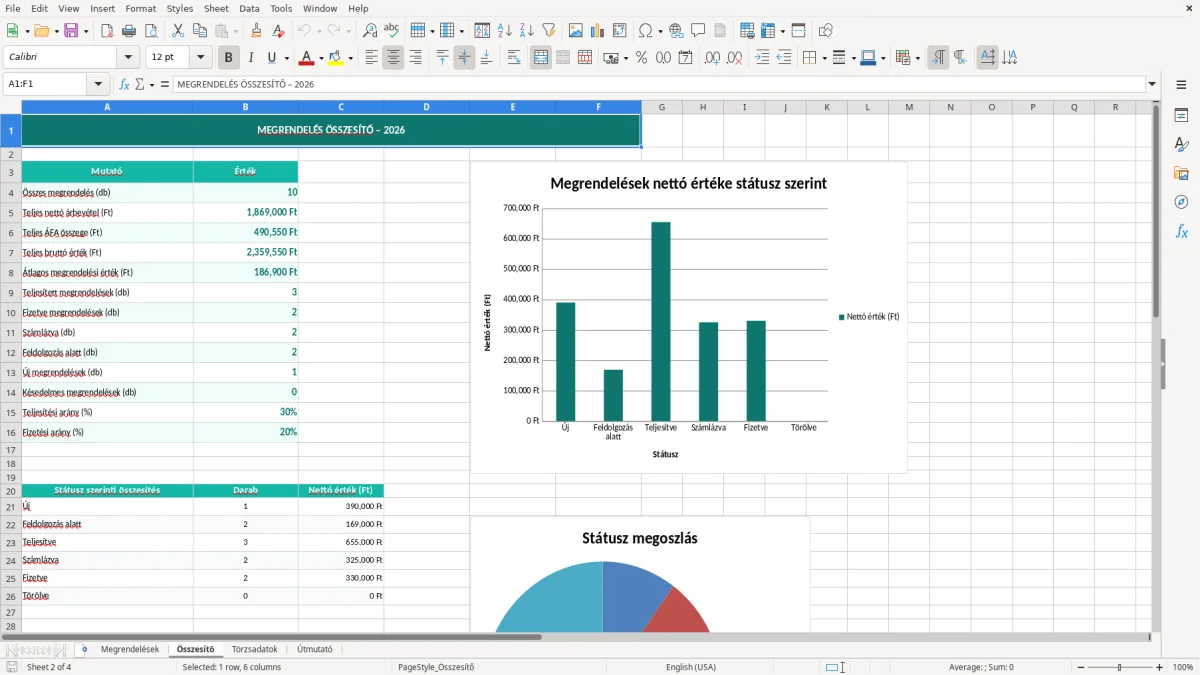This screenshot has width=1200, height=675.
Task: Click Merge and Center Cells icon
Action: (x=541, y=58)
